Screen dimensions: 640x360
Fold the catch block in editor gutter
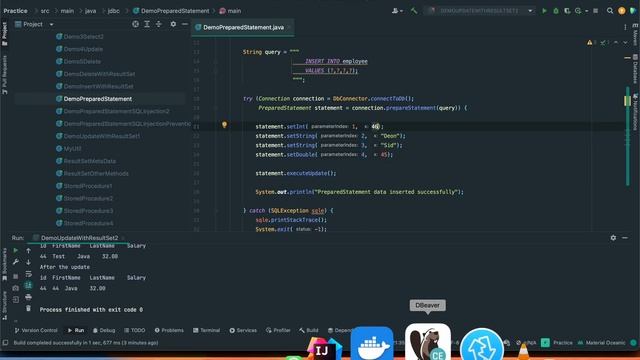(216, 211)
